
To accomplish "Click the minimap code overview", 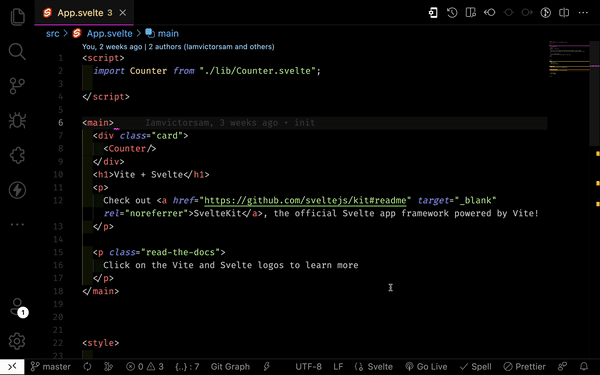I will click(x=569, y=59).
